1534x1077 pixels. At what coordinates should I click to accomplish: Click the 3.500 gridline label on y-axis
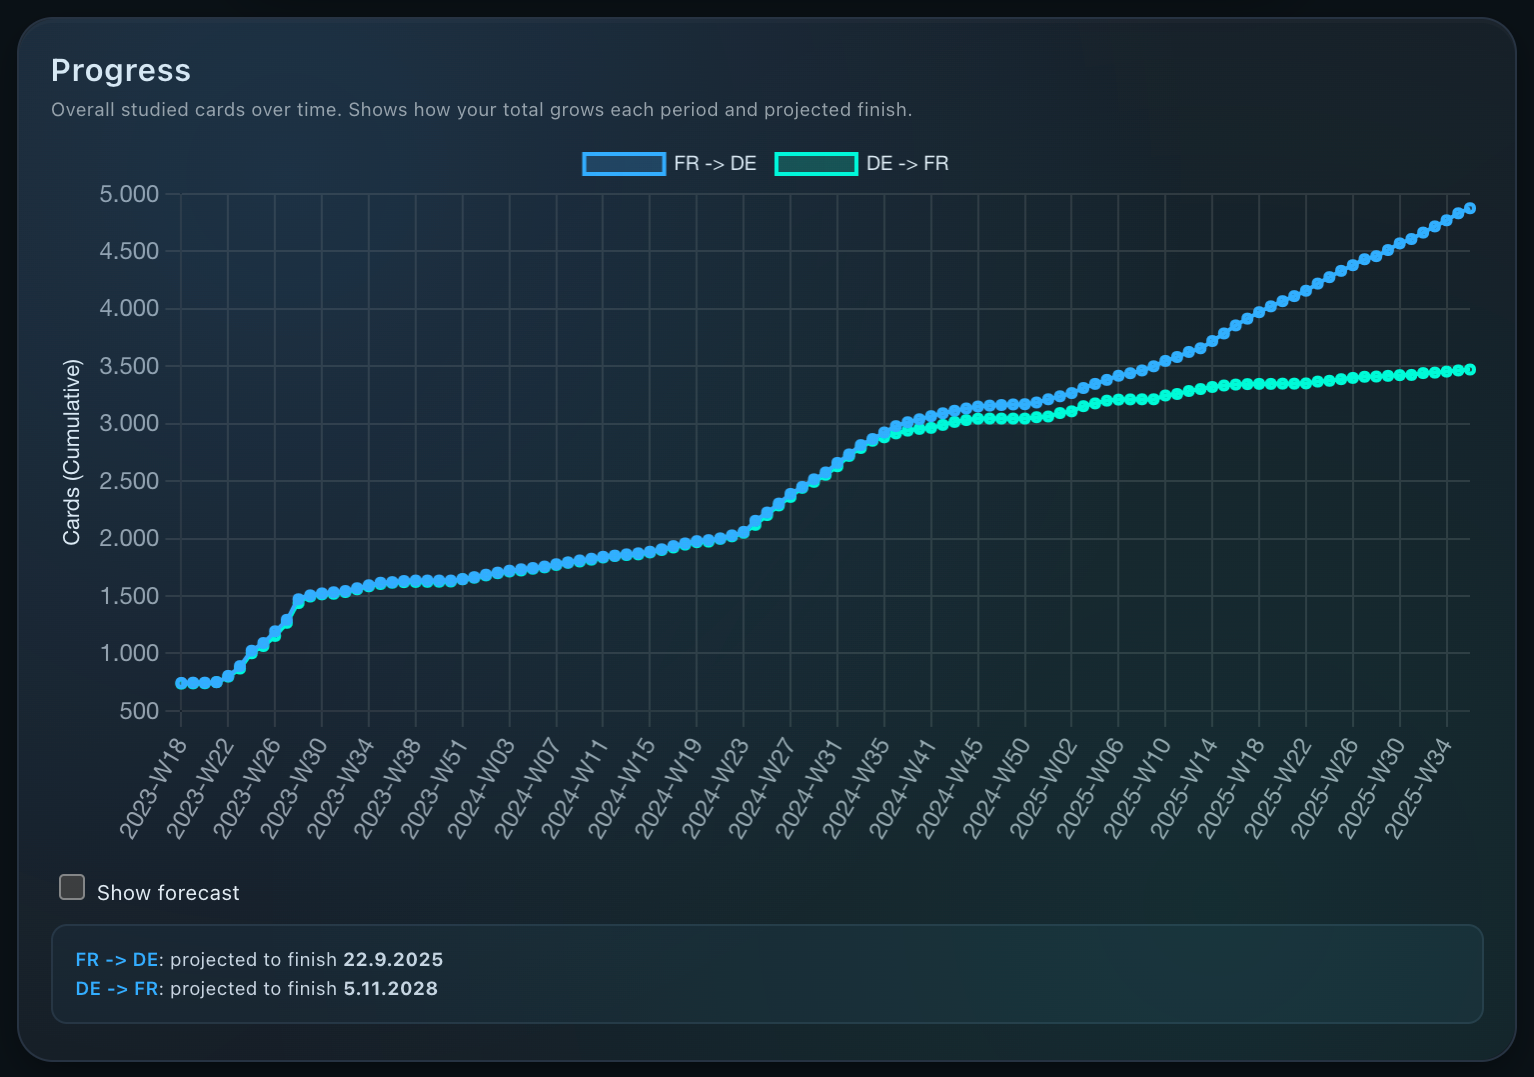pos(128,366)
